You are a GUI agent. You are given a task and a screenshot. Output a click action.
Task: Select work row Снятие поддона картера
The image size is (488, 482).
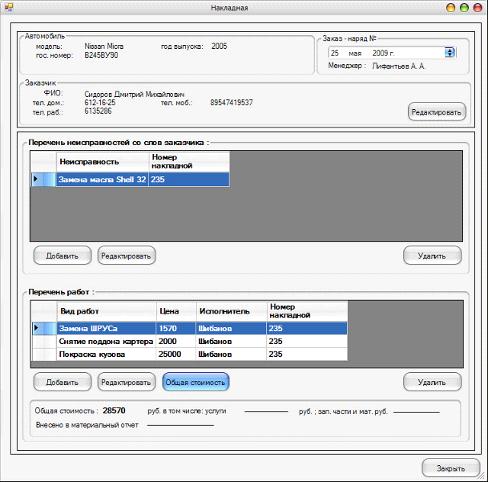tap(189, 341)
